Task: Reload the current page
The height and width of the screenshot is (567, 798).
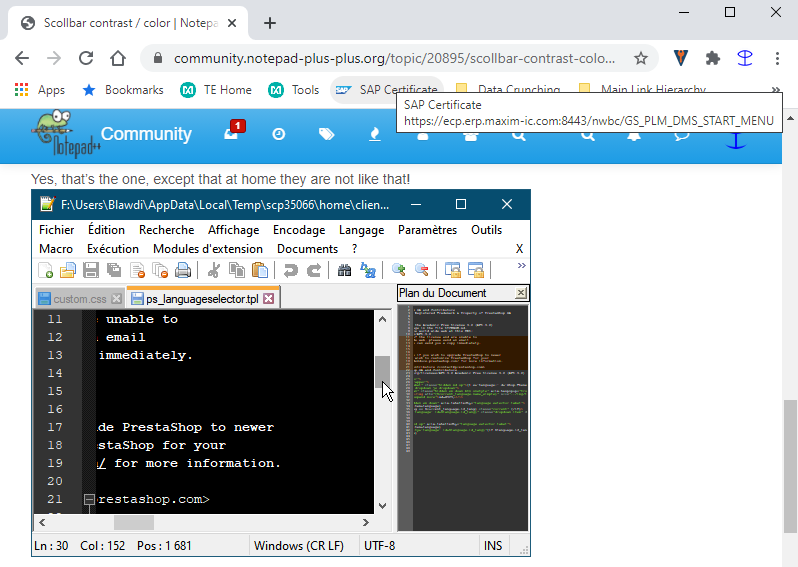Action: 86,59
